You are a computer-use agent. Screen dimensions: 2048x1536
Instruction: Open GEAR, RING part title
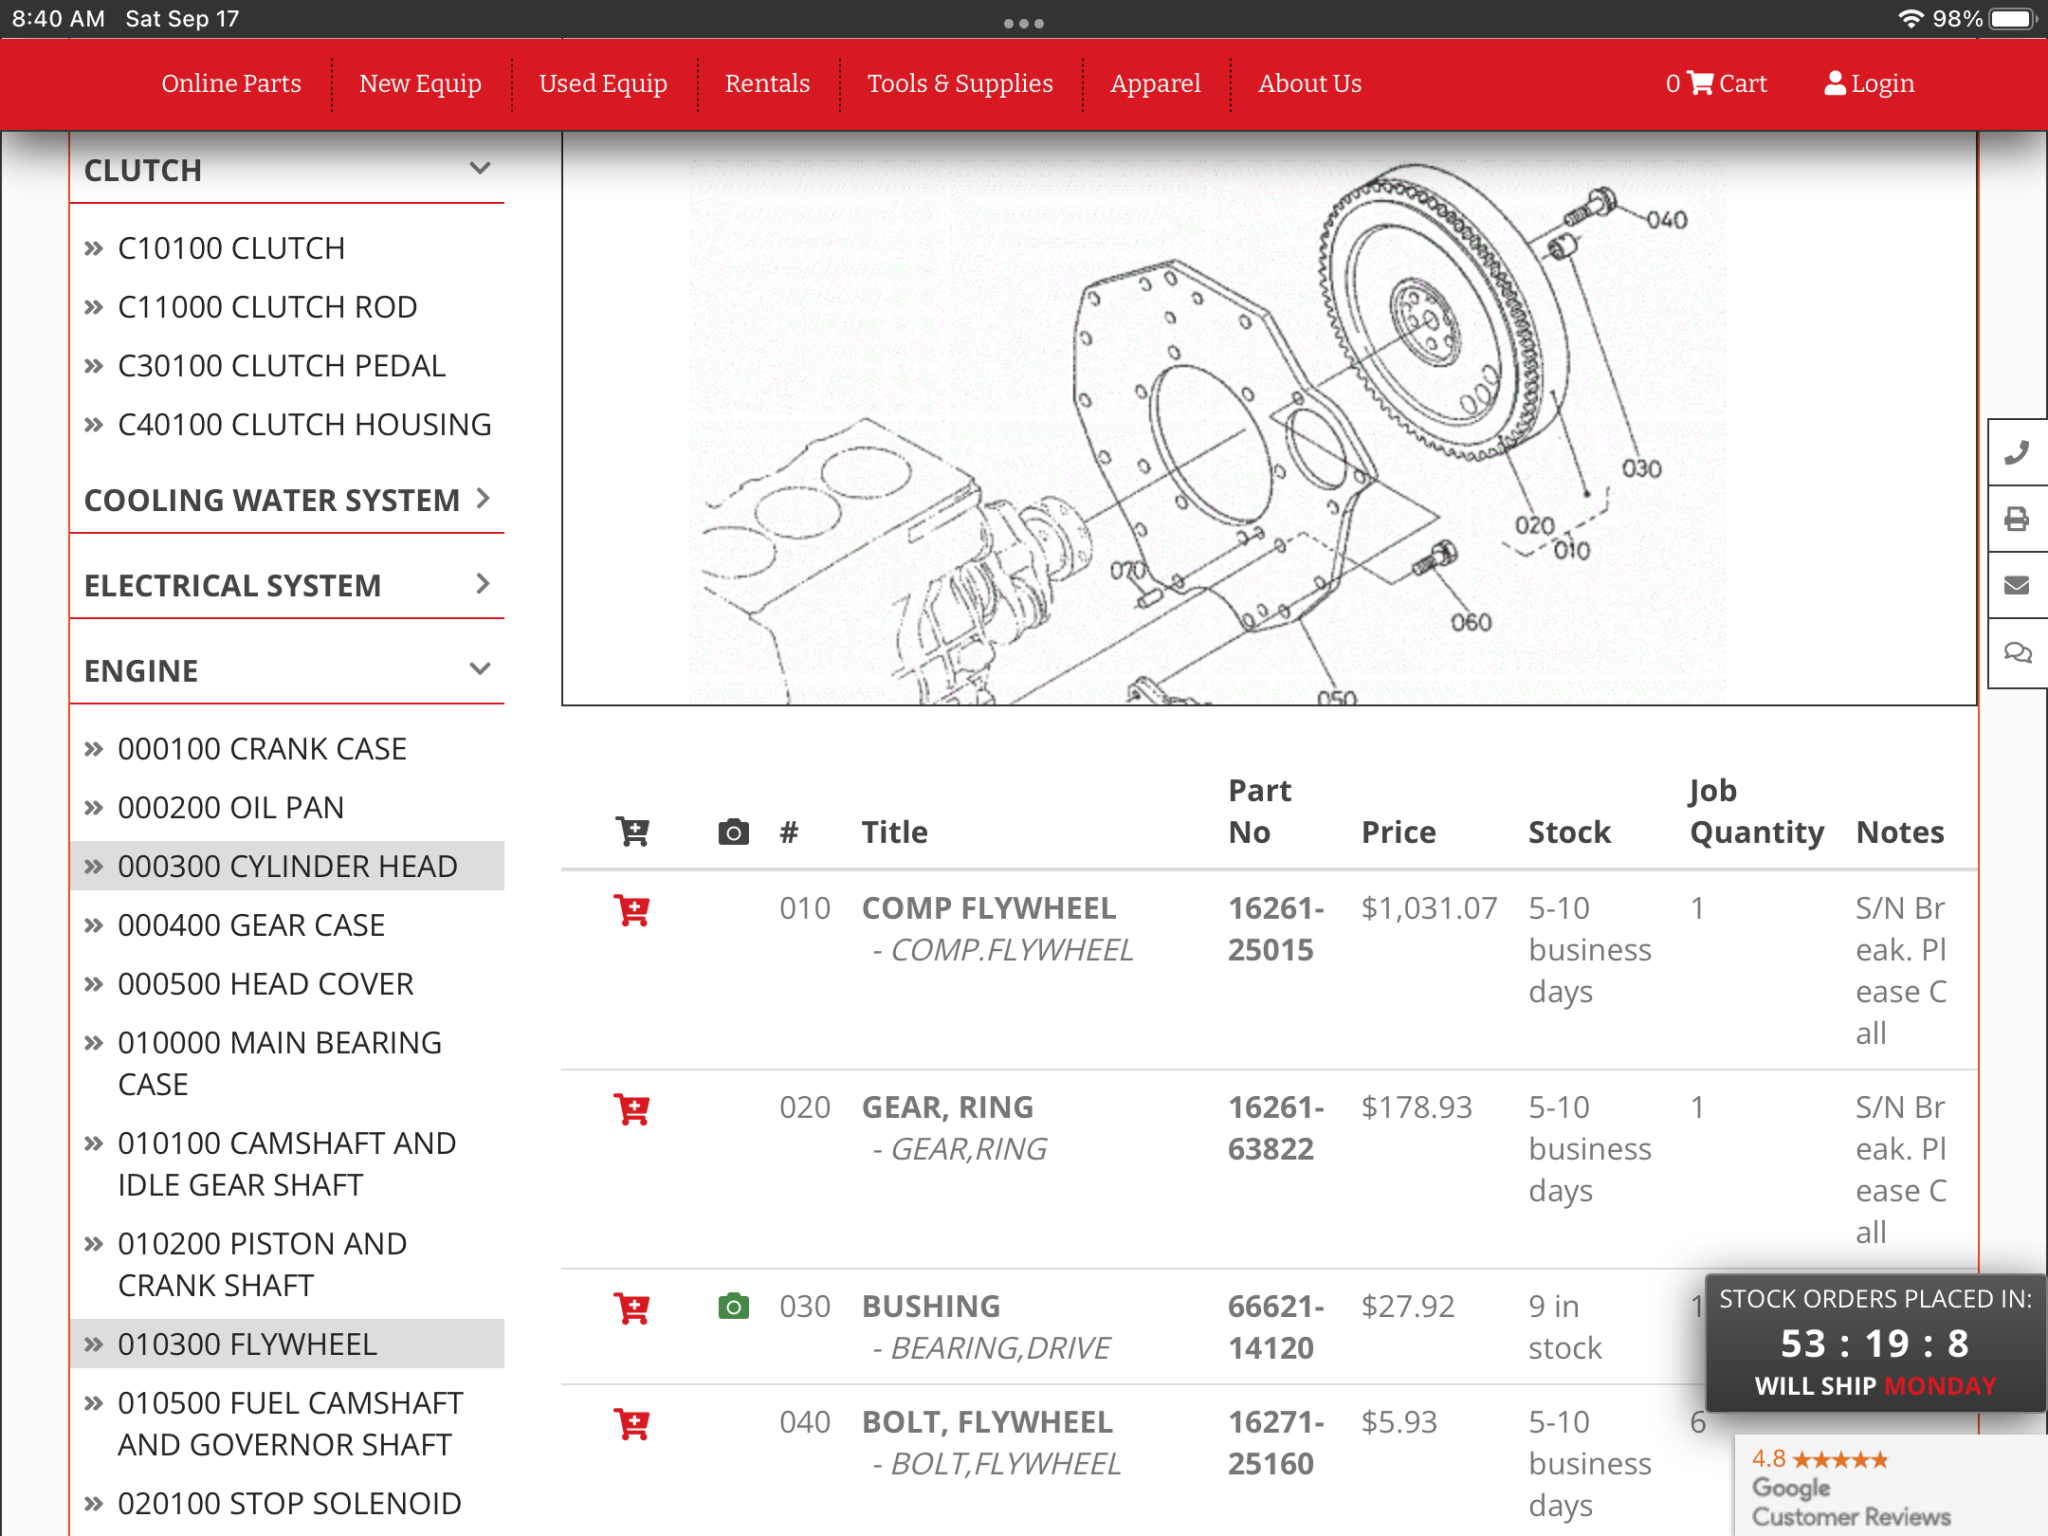(x=948, y=1107)
